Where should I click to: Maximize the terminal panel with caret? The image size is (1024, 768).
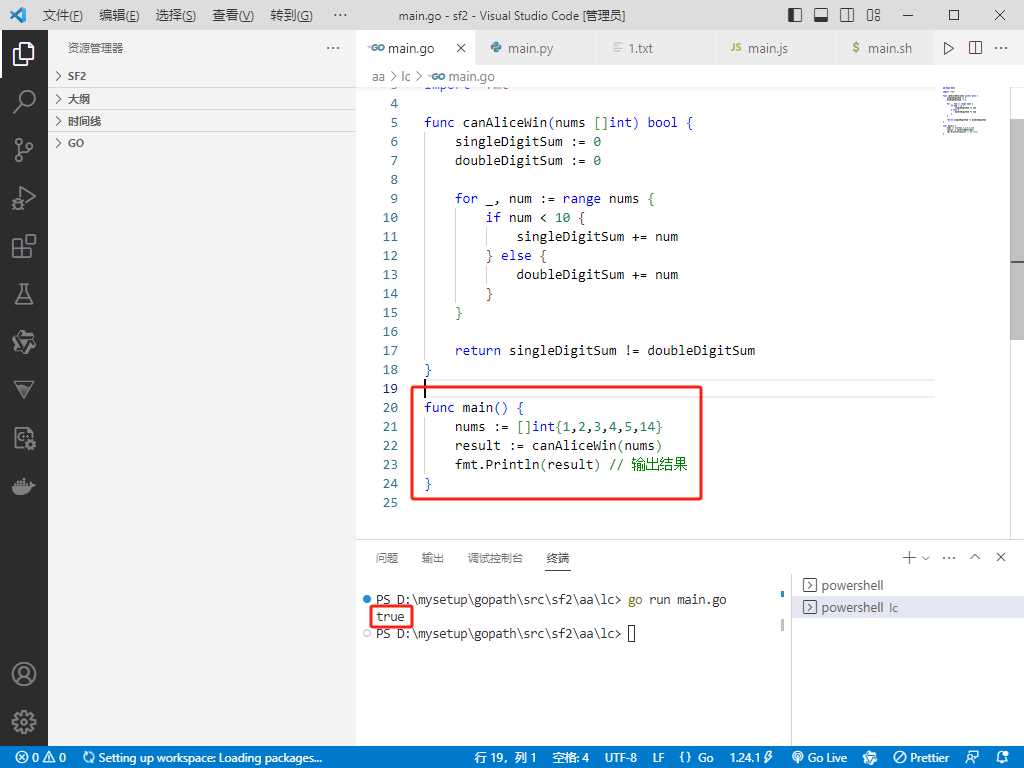tap(975, 557)
